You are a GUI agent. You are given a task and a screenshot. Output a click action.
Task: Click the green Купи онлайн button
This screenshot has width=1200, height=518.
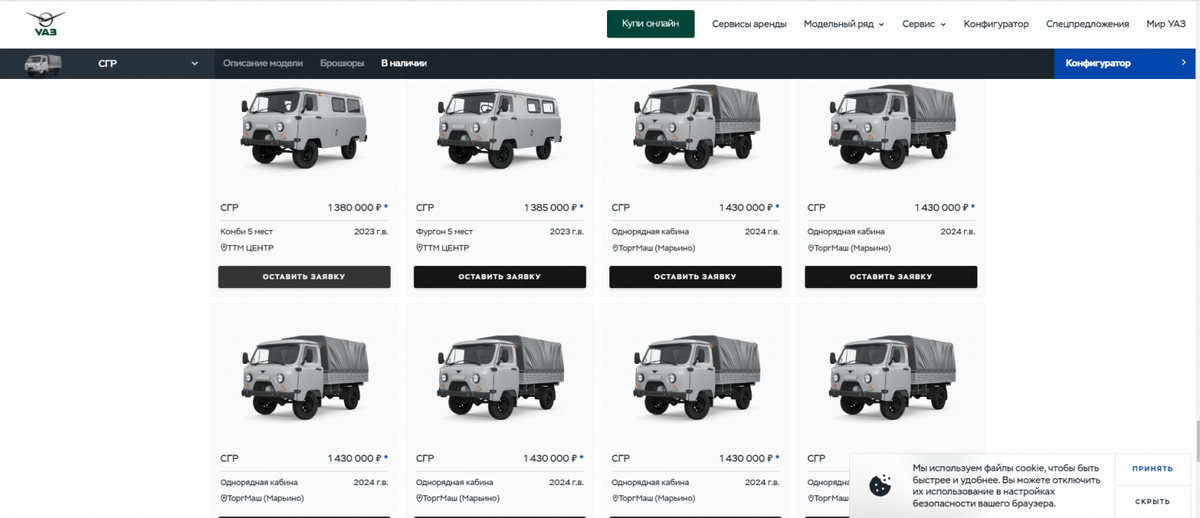[x=650, y=24]
